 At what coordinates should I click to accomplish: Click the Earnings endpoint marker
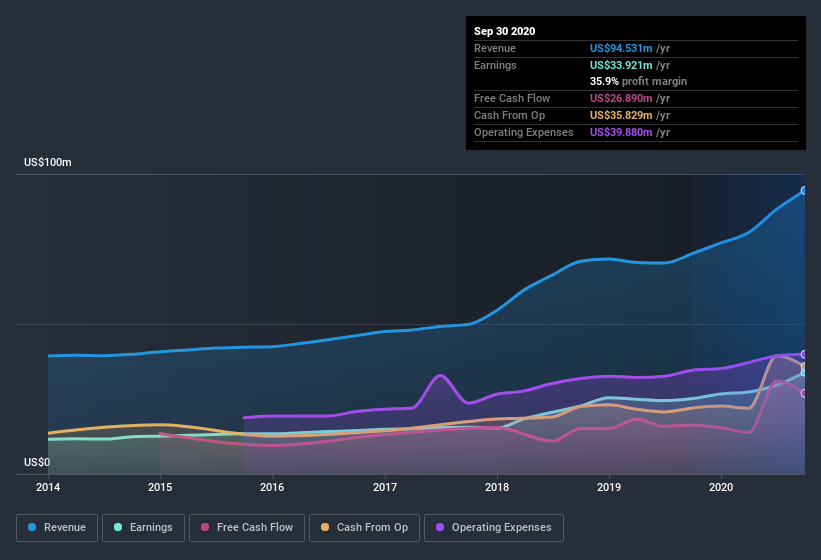coord(804,373)
